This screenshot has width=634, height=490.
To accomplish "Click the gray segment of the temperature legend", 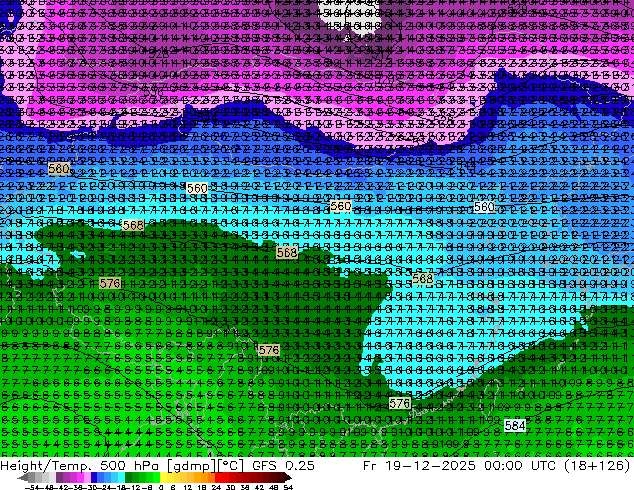I will pyautogui.click(x=32, y=478).
